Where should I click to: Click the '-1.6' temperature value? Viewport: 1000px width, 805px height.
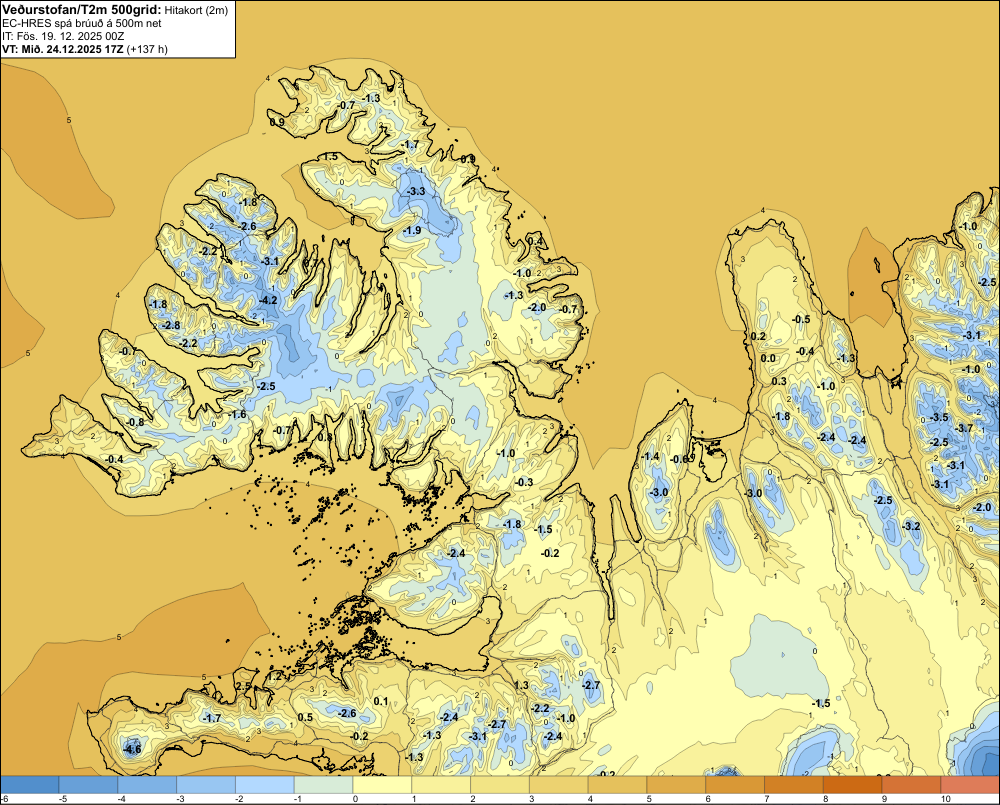point(237,415)
